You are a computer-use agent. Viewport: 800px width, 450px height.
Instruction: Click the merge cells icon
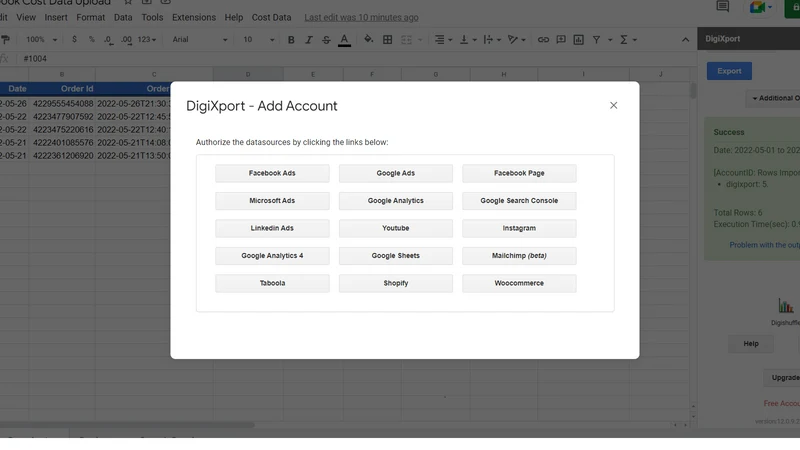(x=407, y=39)
